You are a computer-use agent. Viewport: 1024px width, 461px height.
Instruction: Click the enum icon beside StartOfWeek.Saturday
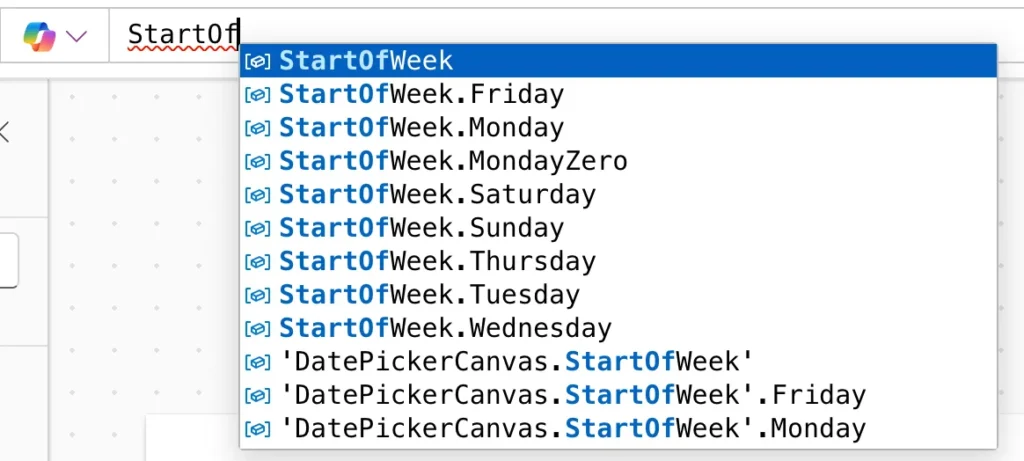coord(257,195)
